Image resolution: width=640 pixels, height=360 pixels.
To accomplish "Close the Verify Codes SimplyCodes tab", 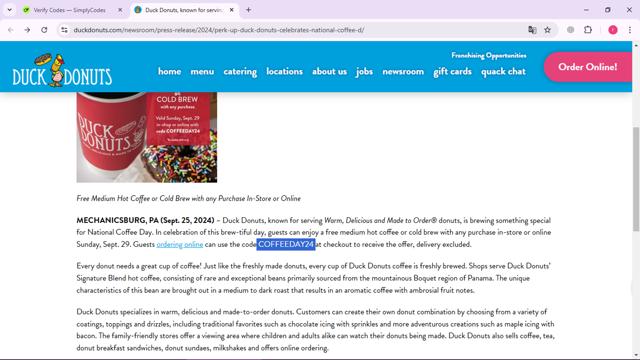I will 120,10.
